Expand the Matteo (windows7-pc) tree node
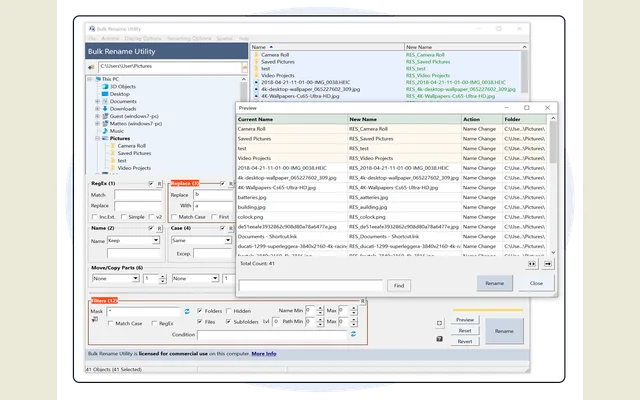 [x=98, y=123]
